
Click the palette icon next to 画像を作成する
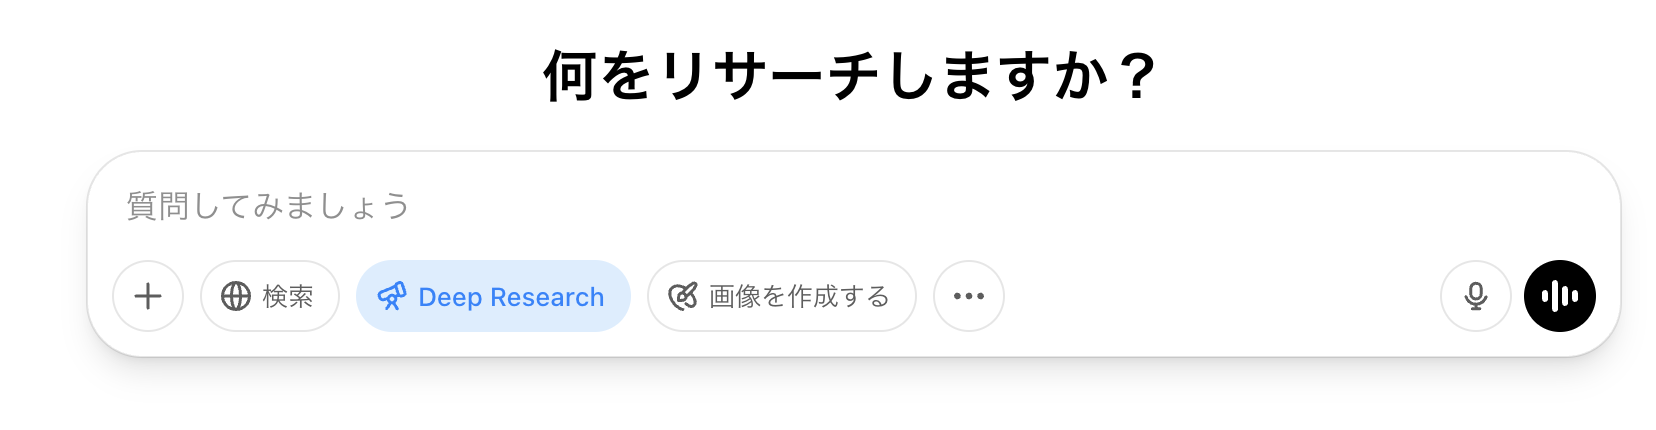(682, 296)
